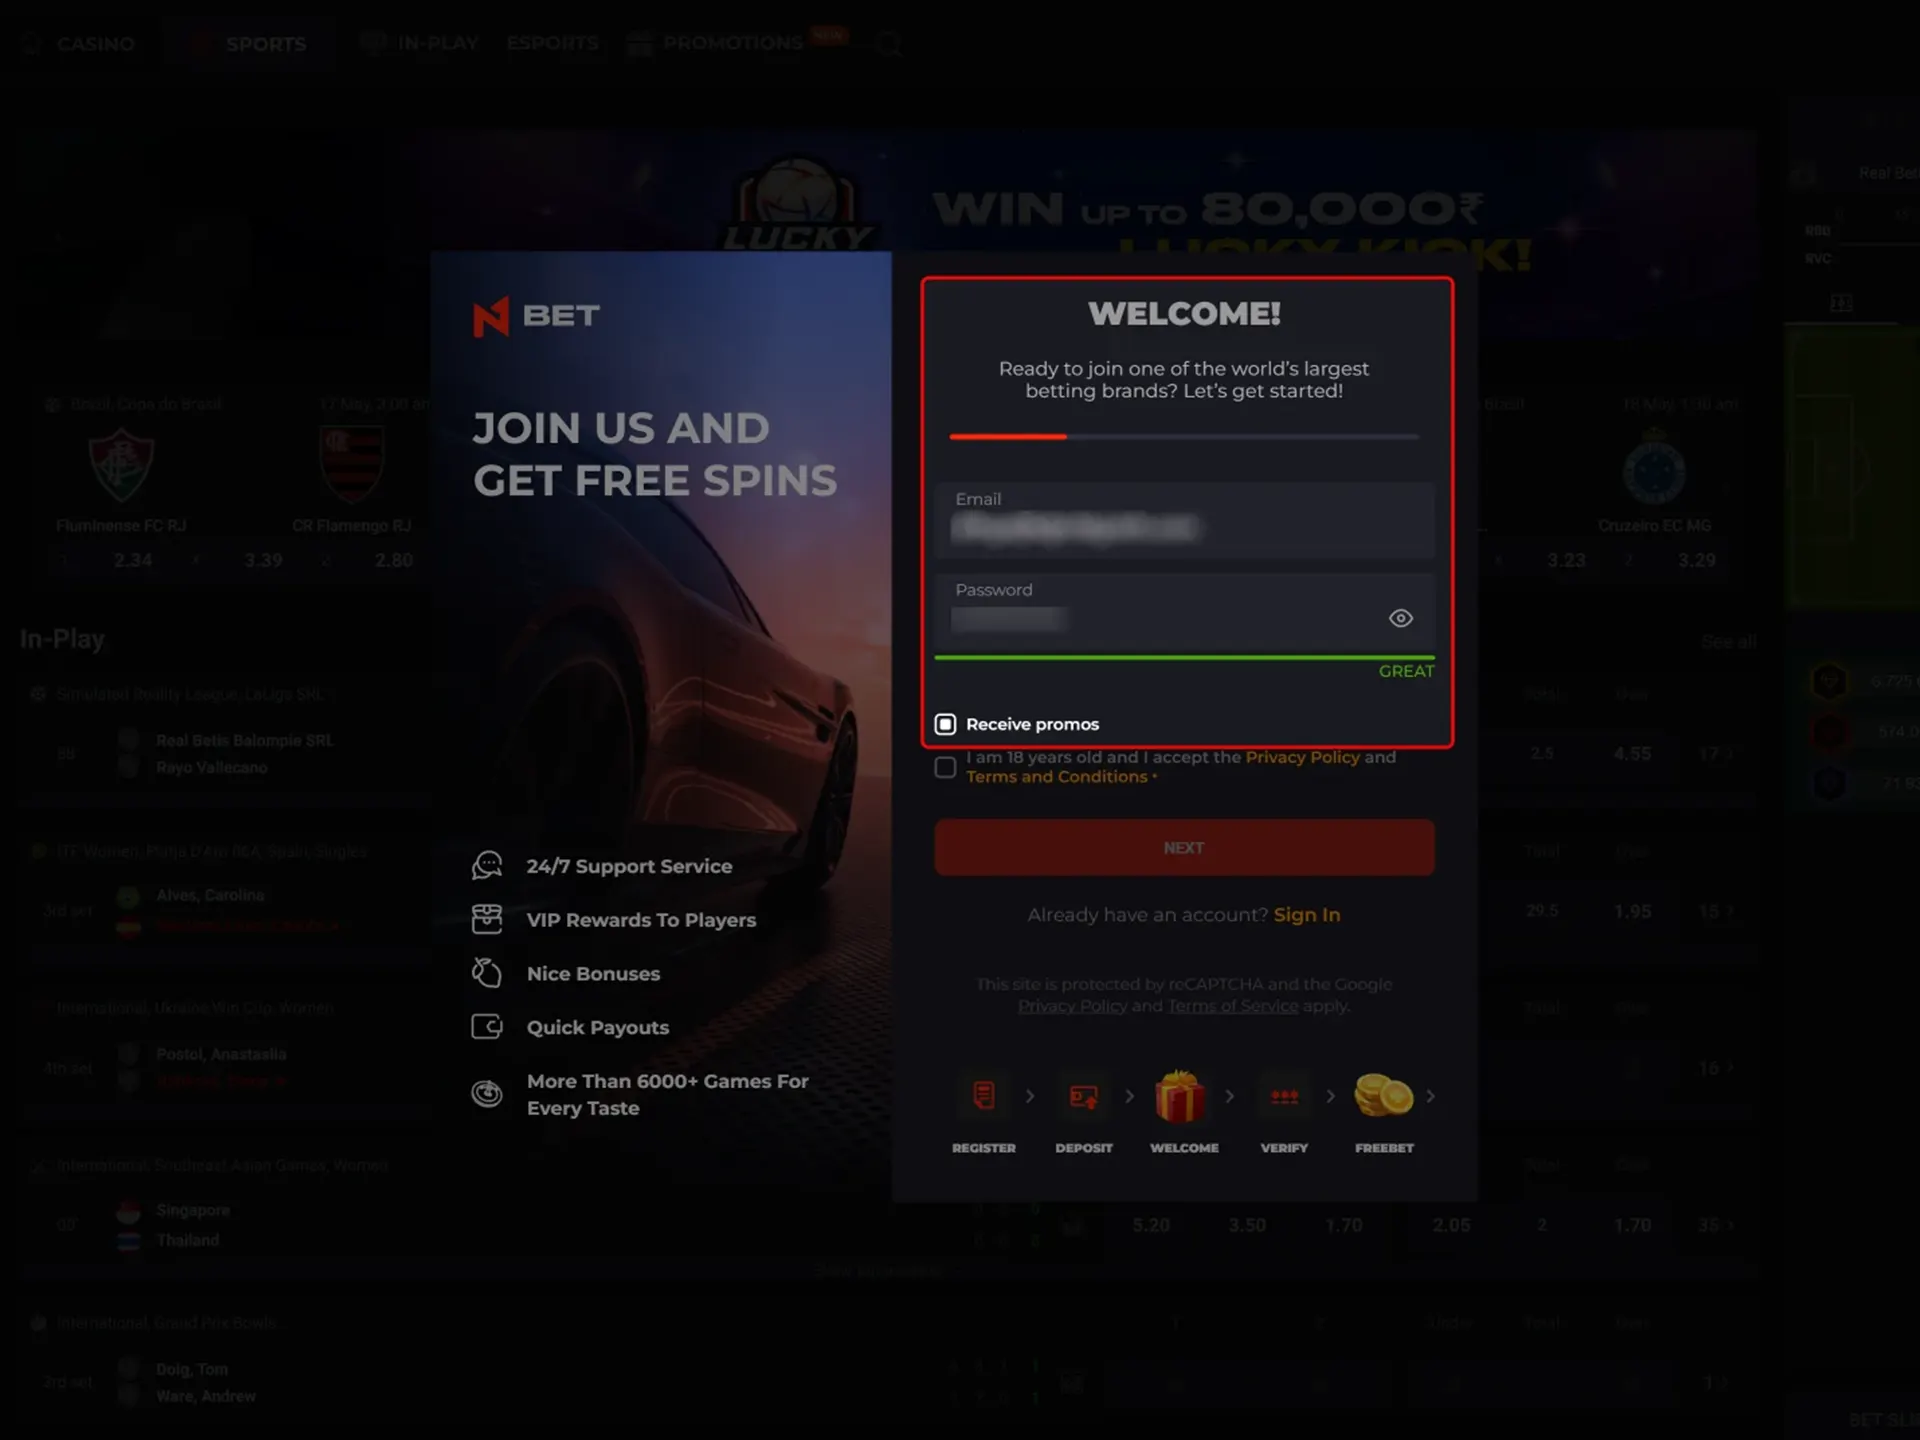The width and height of the screenshot is (1920, 1440).
Task: Click the Welcome bonus step icon
Action: tap(1184, 1094)
